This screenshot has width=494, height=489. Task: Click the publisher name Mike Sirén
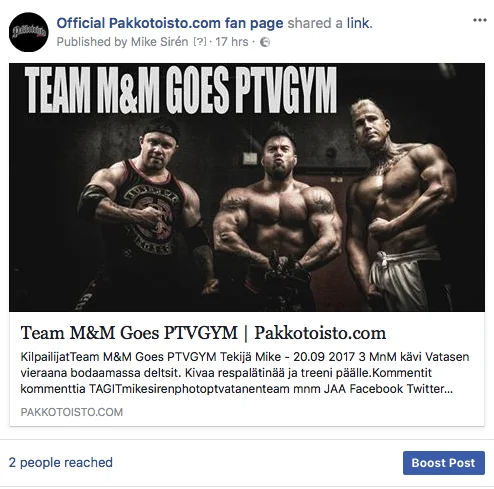(160, 42)
